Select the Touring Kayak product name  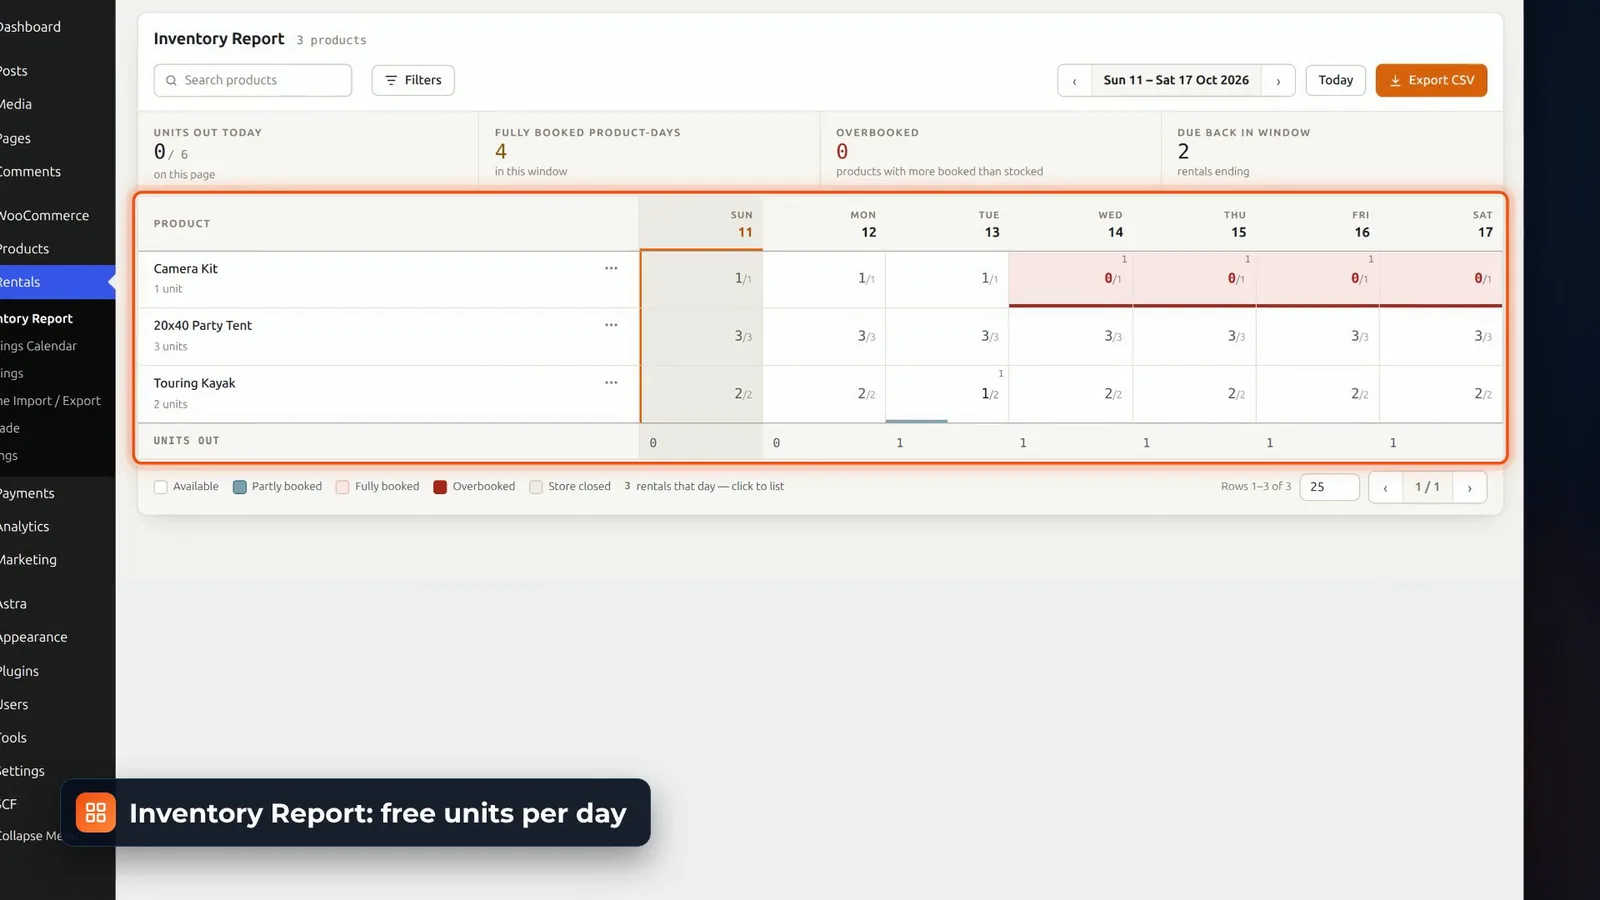pos(194,383)
